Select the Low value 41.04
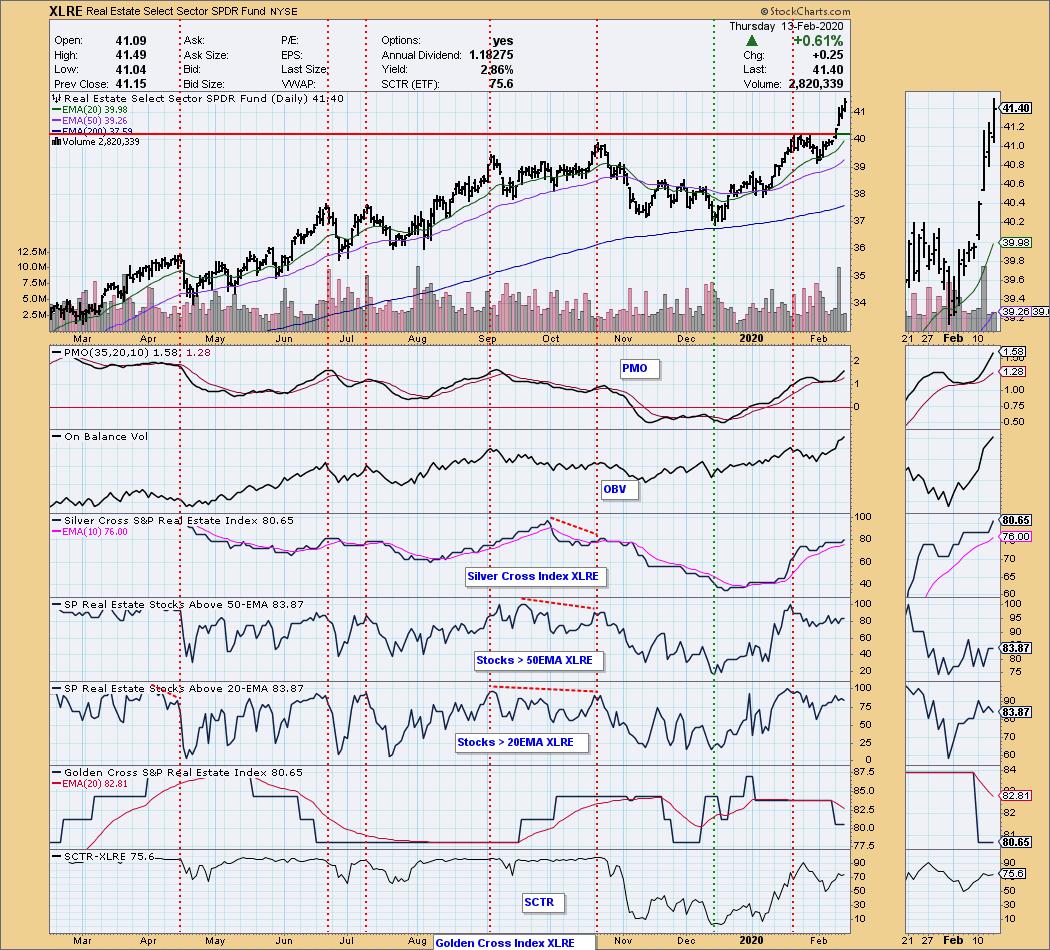 (x=131, y=70)
